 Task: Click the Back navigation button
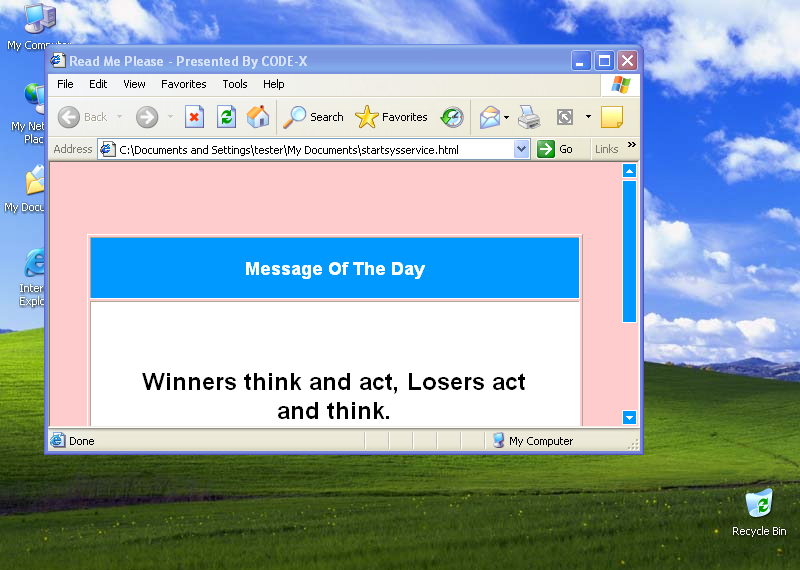82,117
